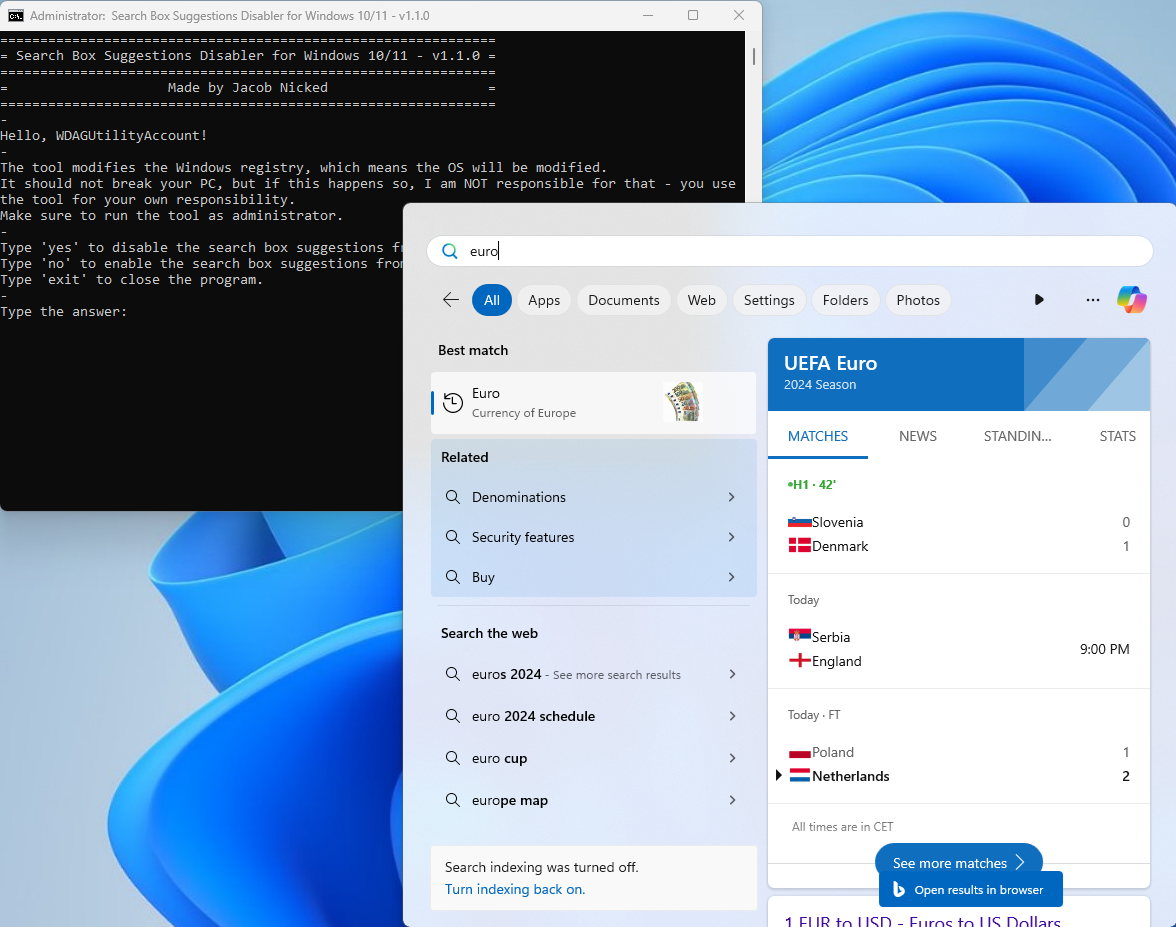Select the Photos filter tab
The width and height of the screenshot is (1176, 927).
[x=918, y=300]
